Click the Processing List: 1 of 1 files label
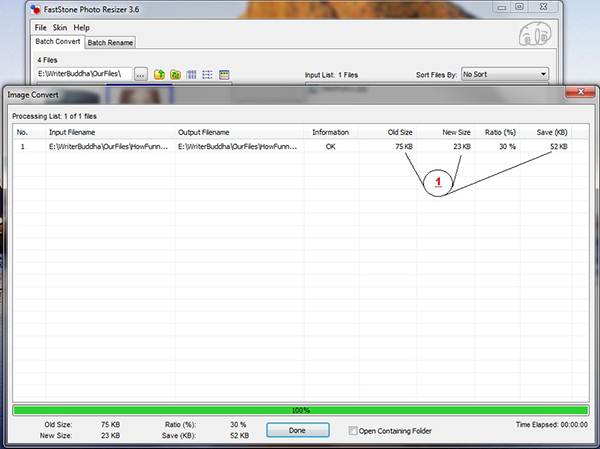The height and width of the screenshot is (449, 600). point(54,116)
